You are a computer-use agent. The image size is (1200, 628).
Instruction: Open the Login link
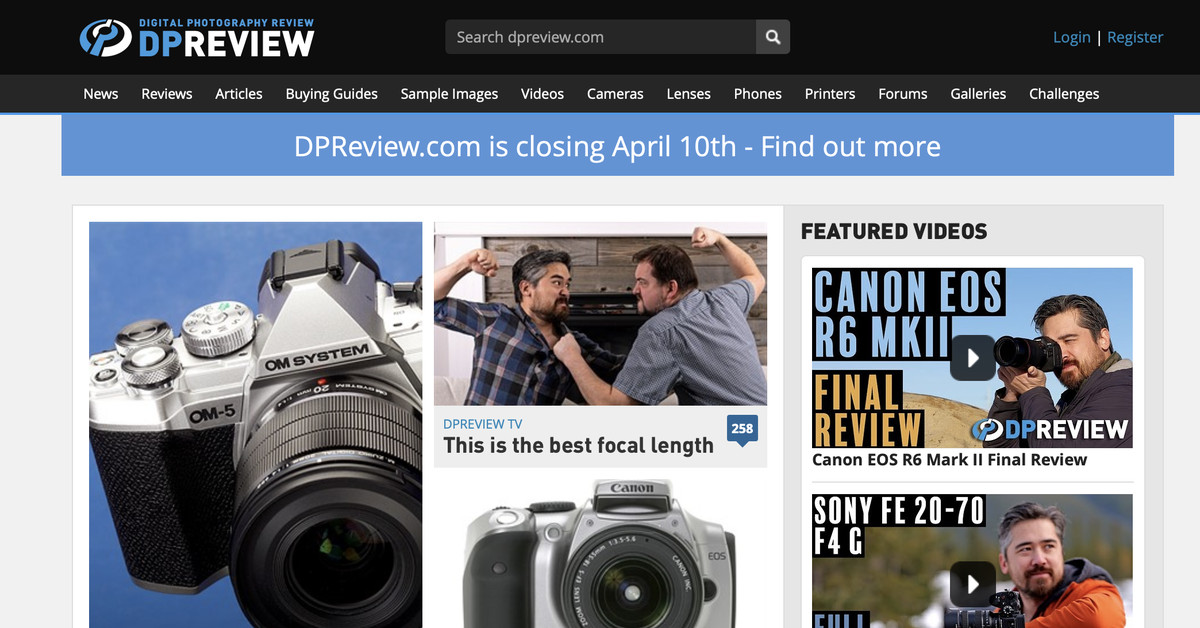1072,37
